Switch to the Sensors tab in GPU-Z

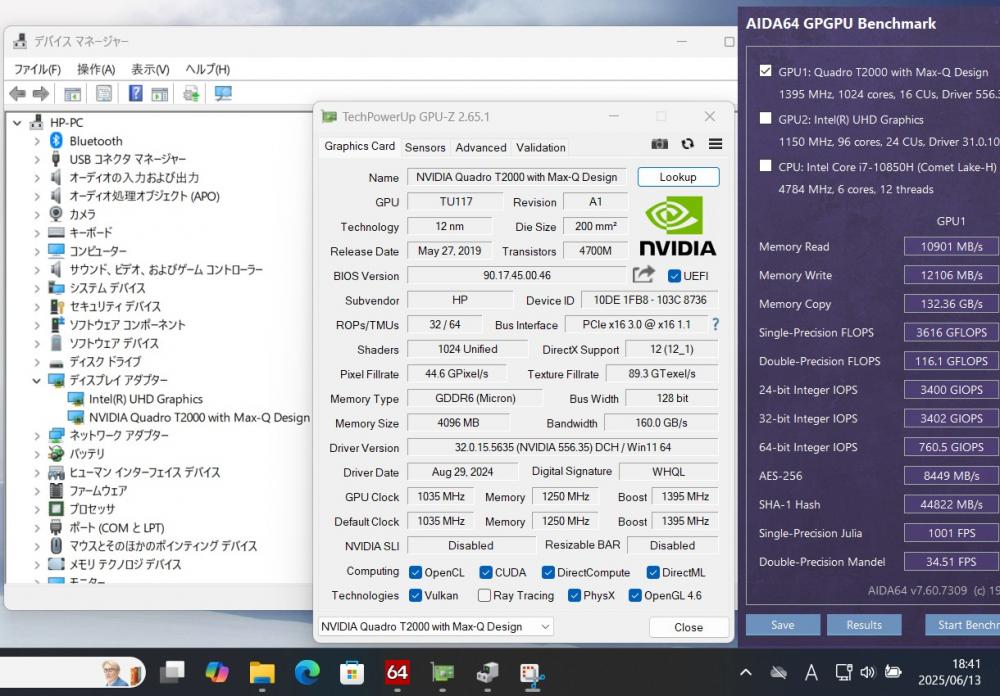(x=425, y=147)
